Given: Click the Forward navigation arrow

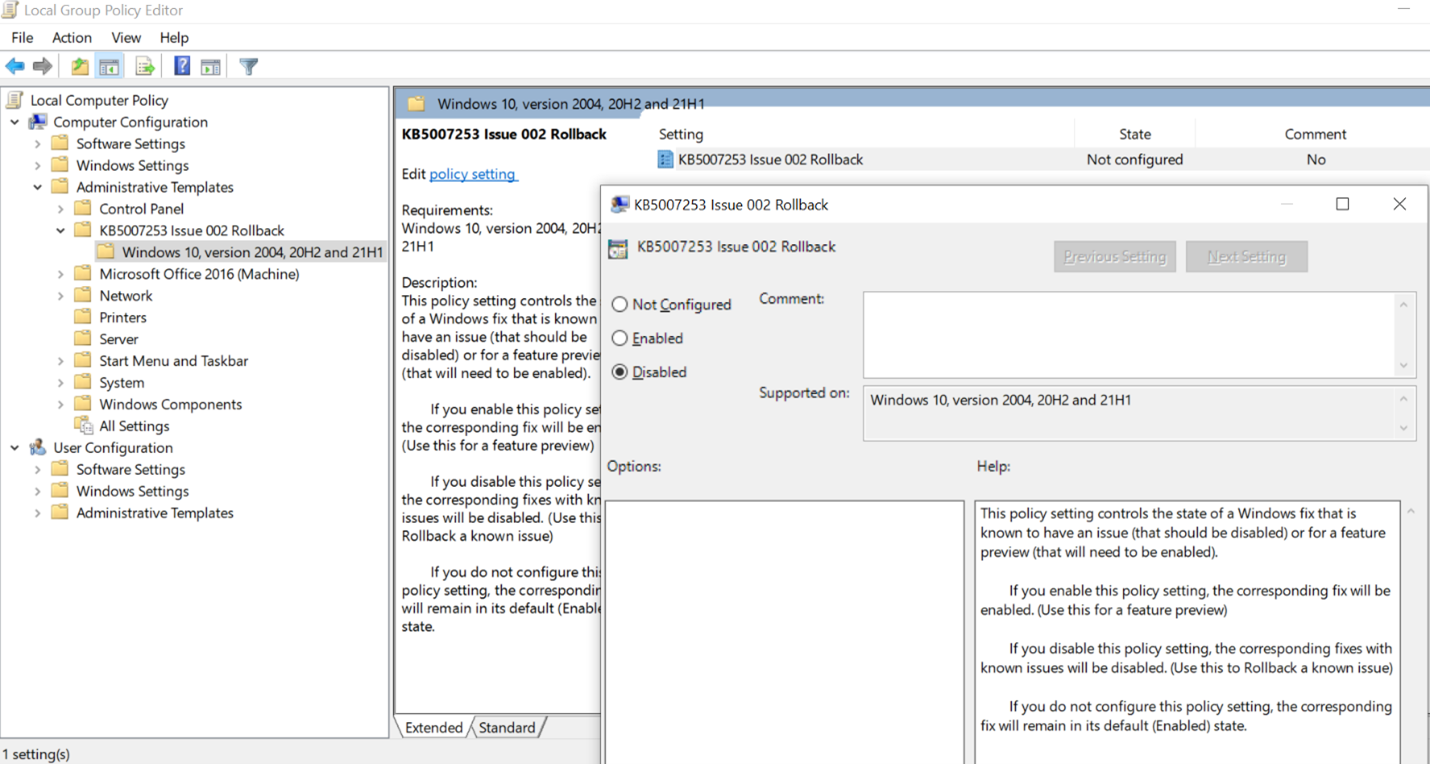Looking at the screenshot, I should pos(42,66).
